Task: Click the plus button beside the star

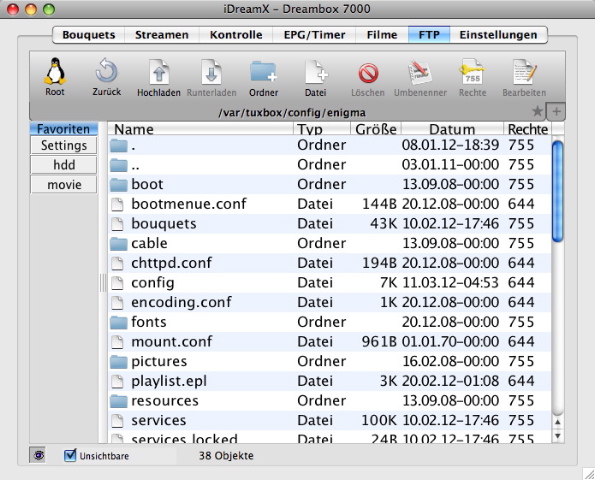Action: (x=556, y=112)
